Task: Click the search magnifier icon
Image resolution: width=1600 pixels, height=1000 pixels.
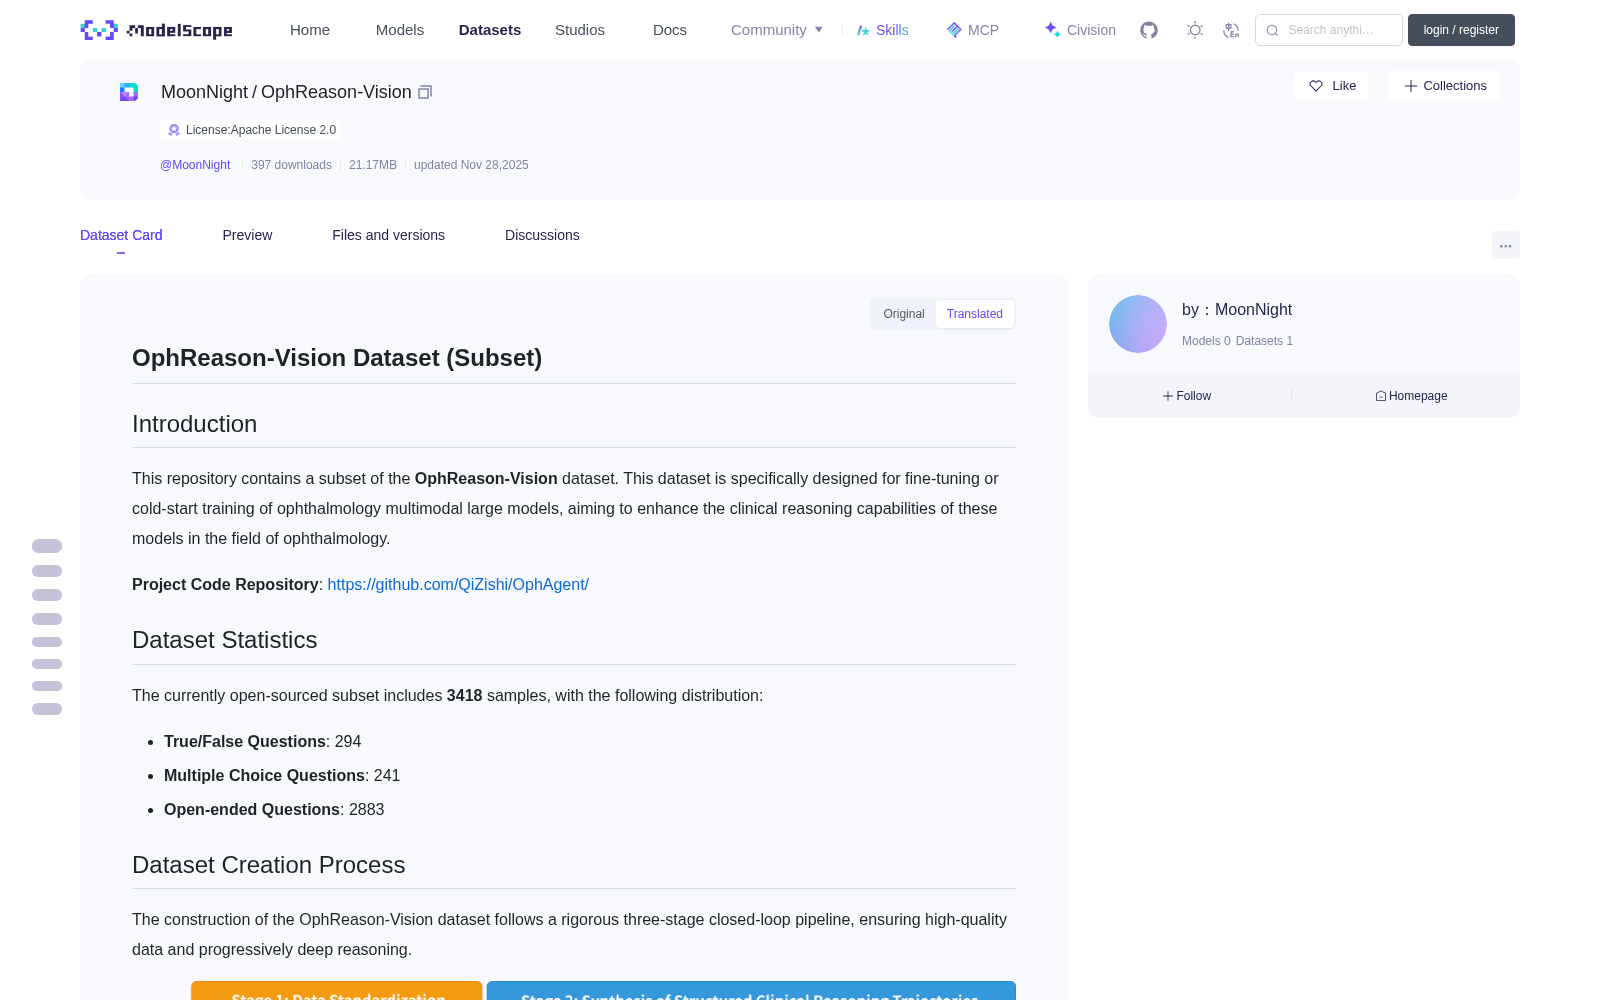Action: pos(1272,30)
